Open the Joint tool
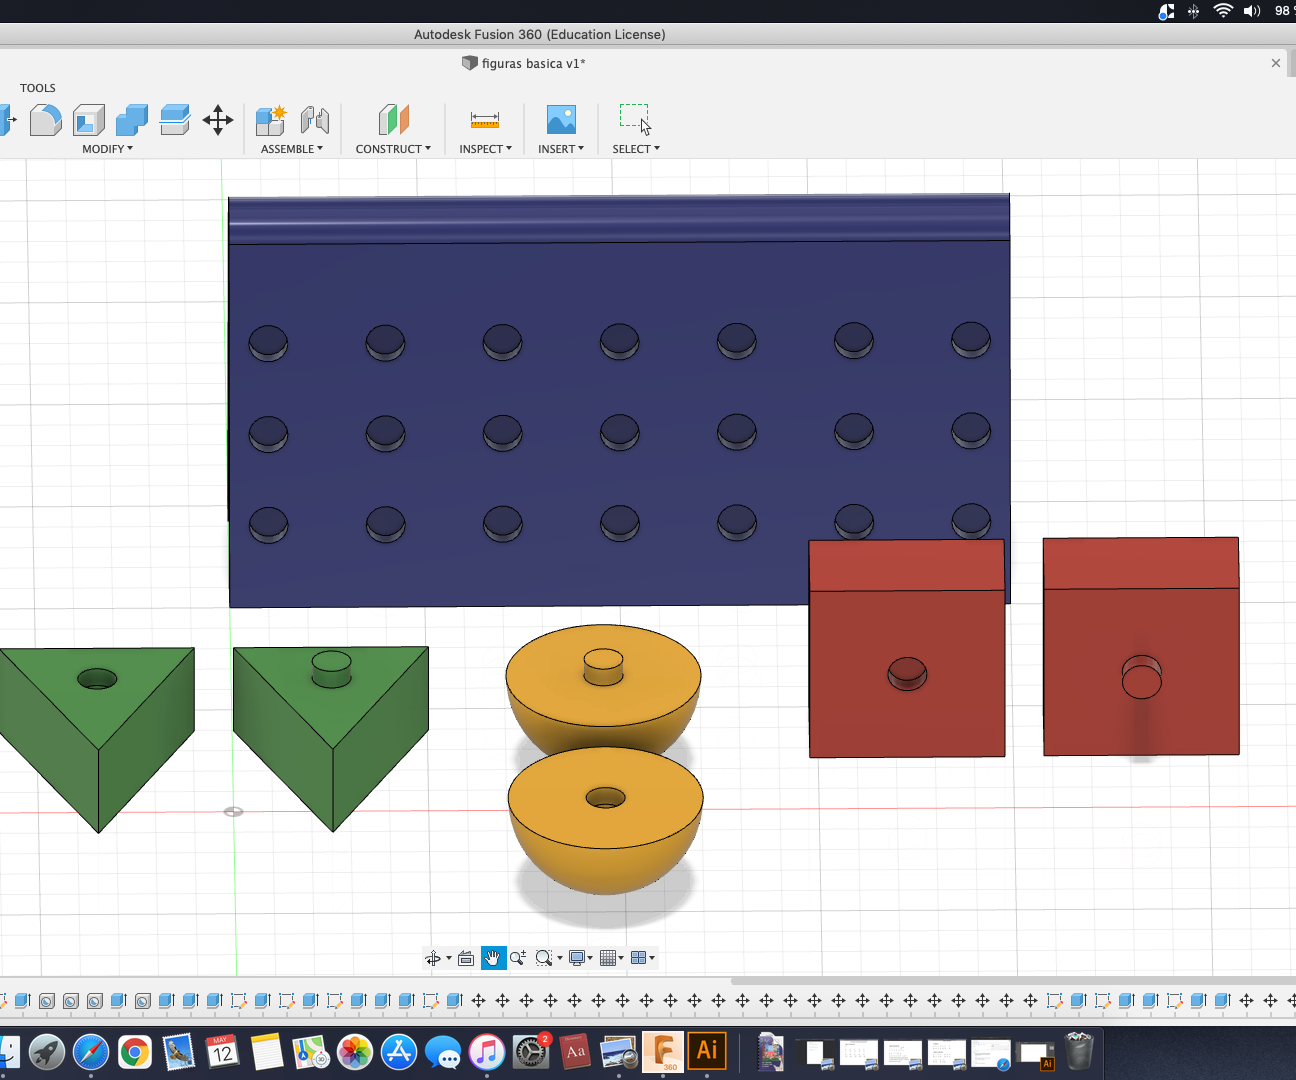Image resolution: width=1296 pixels, height=1080 pixels. pos(316,119)
